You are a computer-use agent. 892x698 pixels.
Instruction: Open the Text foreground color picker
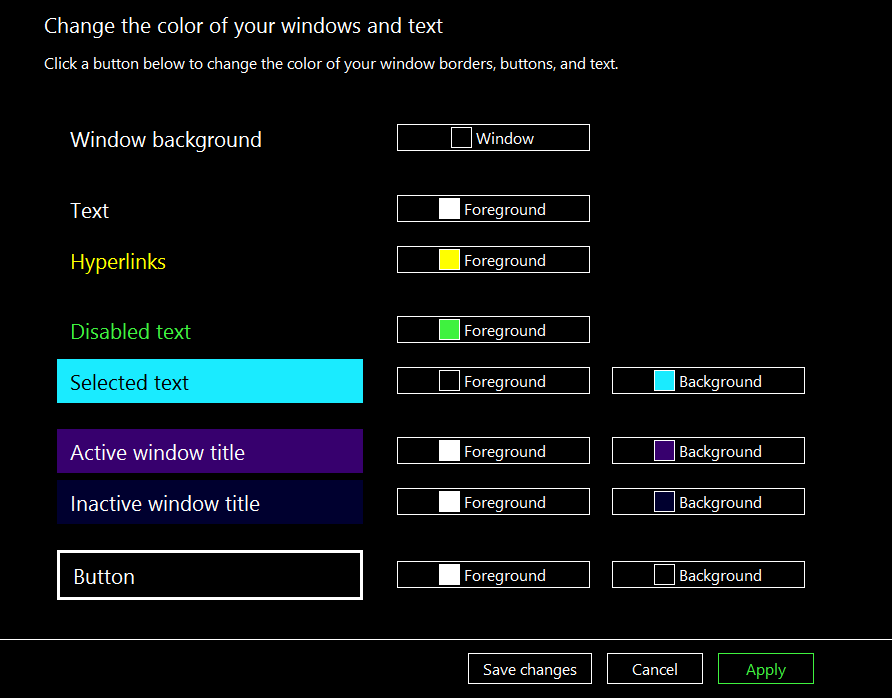tap(493, 209)
